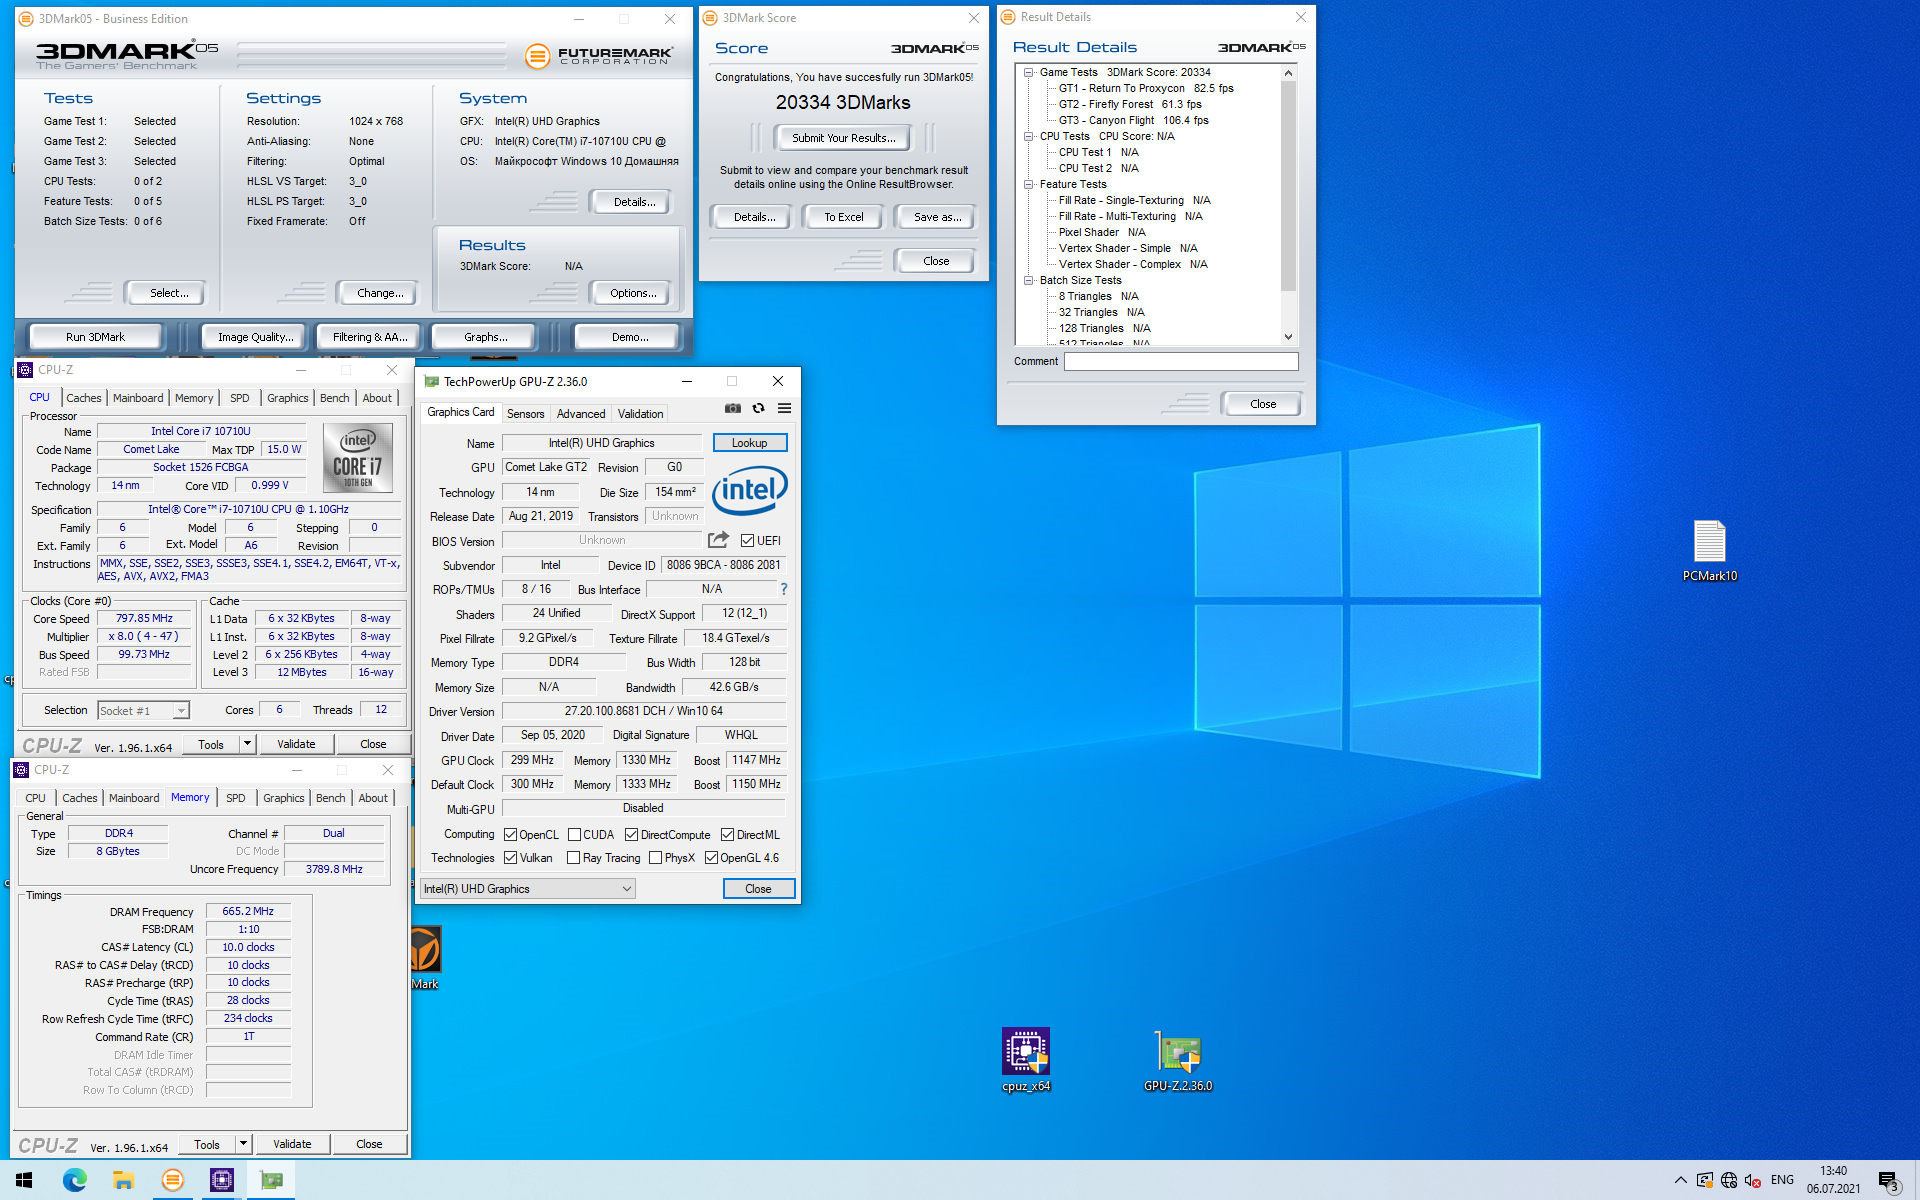This screenshot has width=1920, height=1200.
Task: Toggle the PhysX checkbox
Action: click(655, 857)
